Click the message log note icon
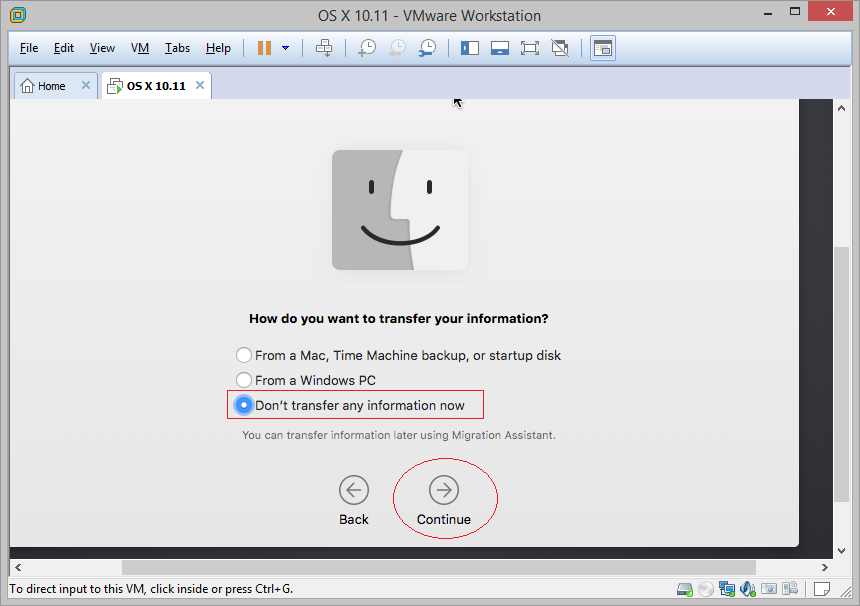860x606 pixels. pyautogui.click(x=822, y=589)
